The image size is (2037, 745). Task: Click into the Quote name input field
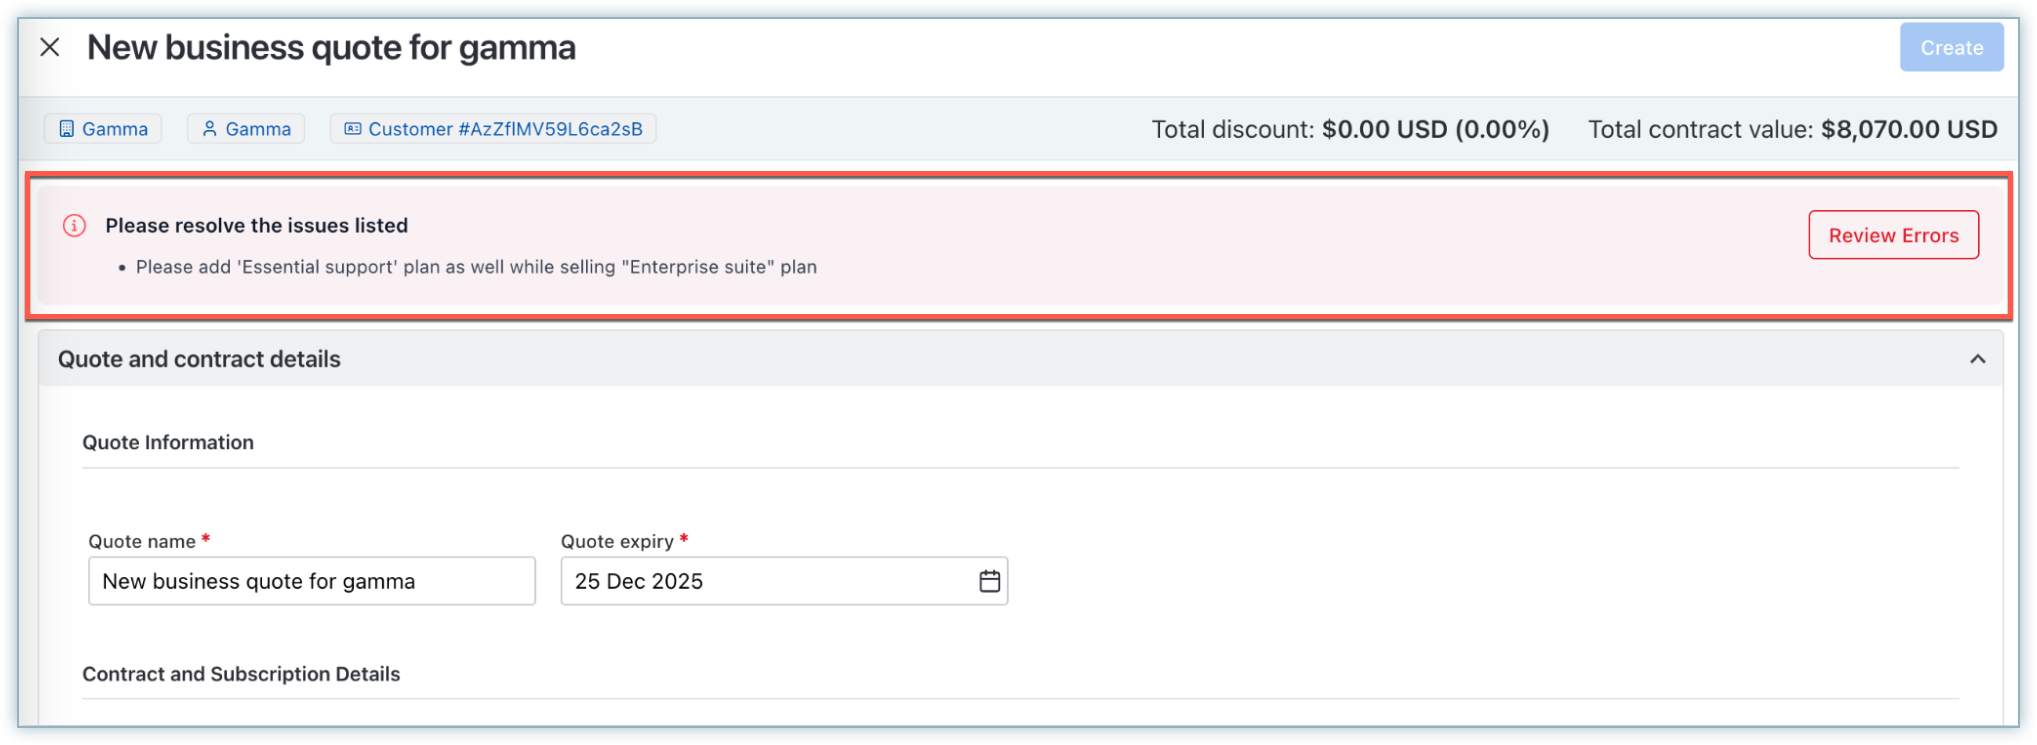click(311, 581)
